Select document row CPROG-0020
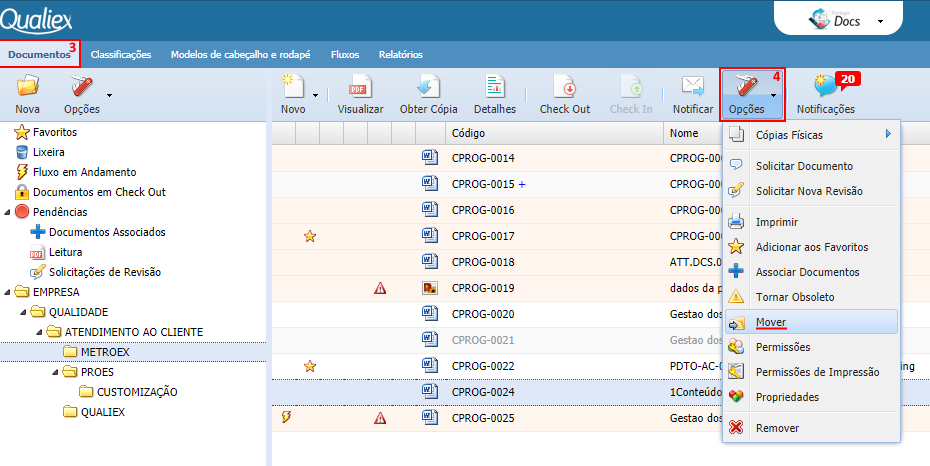This screenshot has height=466, width=930. (497, 314)
